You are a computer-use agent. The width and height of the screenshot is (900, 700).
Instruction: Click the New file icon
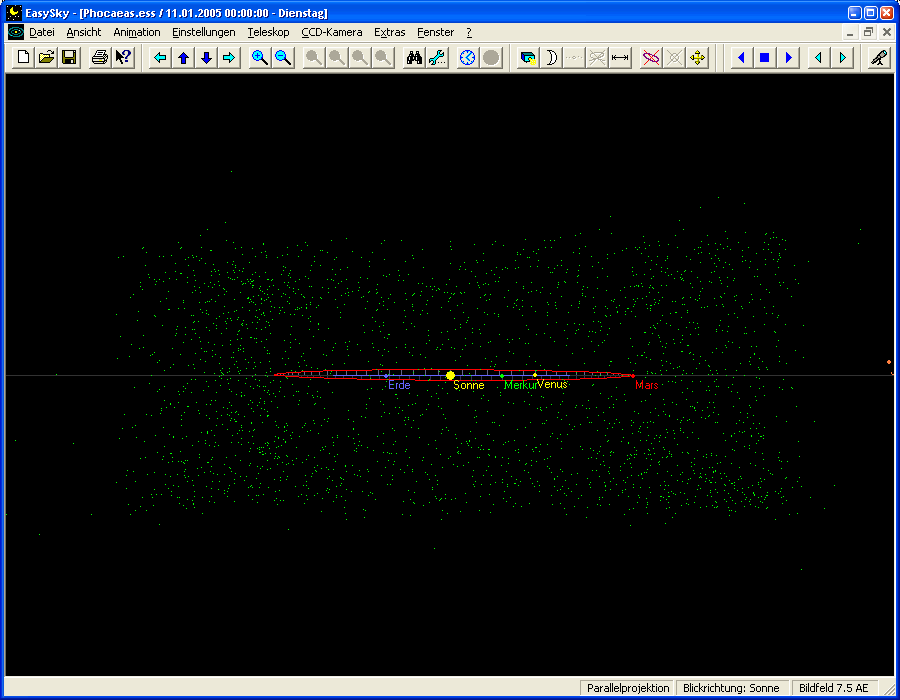[x=24, y=58]
